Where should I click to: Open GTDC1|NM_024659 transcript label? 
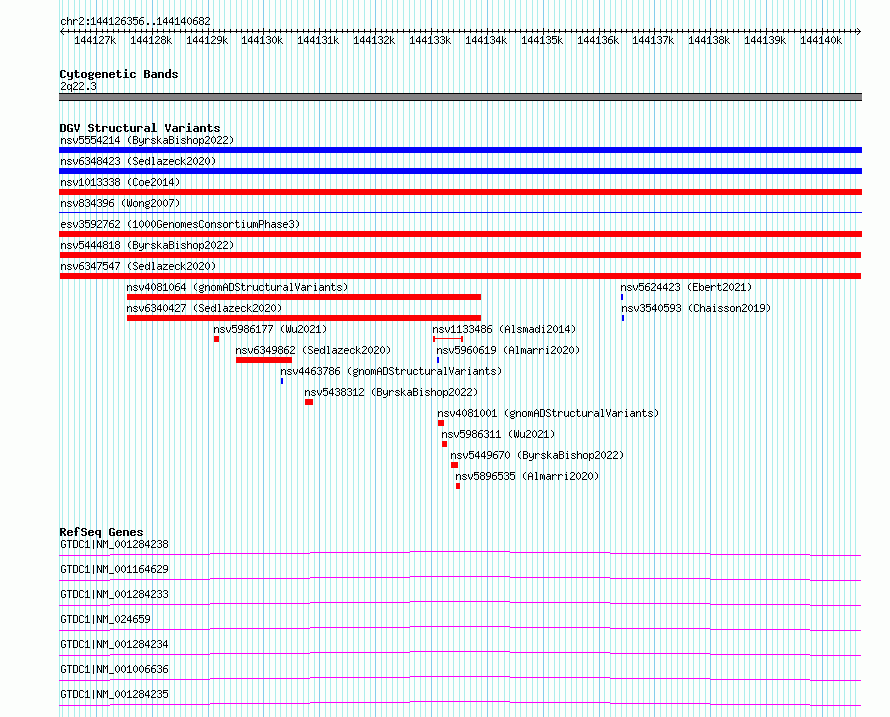coord(106,619)
